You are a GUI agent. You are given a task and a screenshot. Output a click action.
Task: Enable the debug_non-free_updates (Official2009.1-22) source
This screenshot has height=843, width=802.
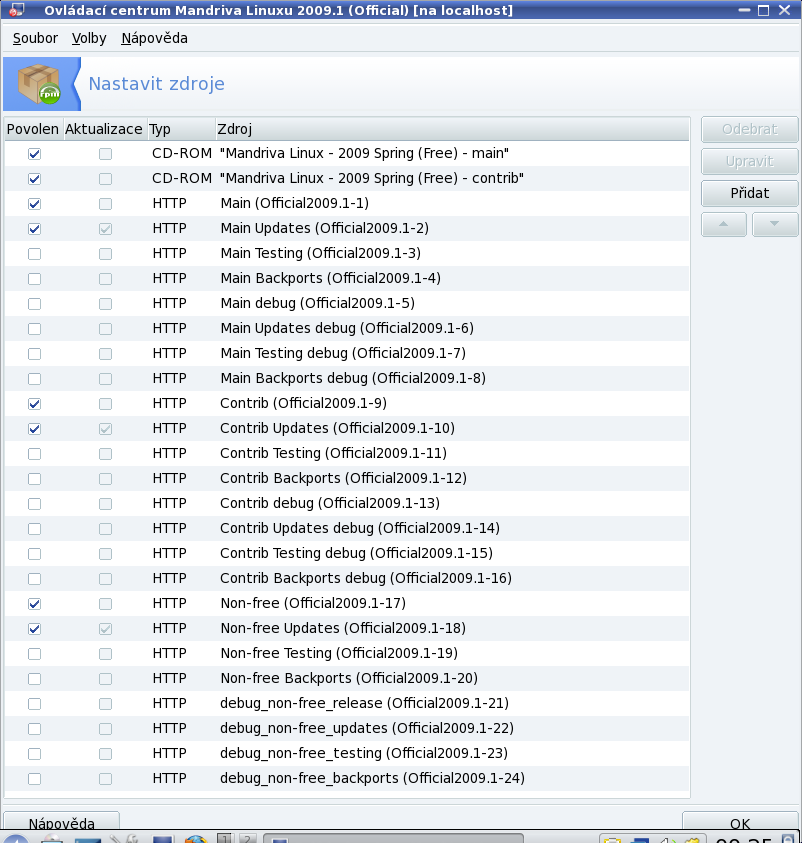click(34, 728)
